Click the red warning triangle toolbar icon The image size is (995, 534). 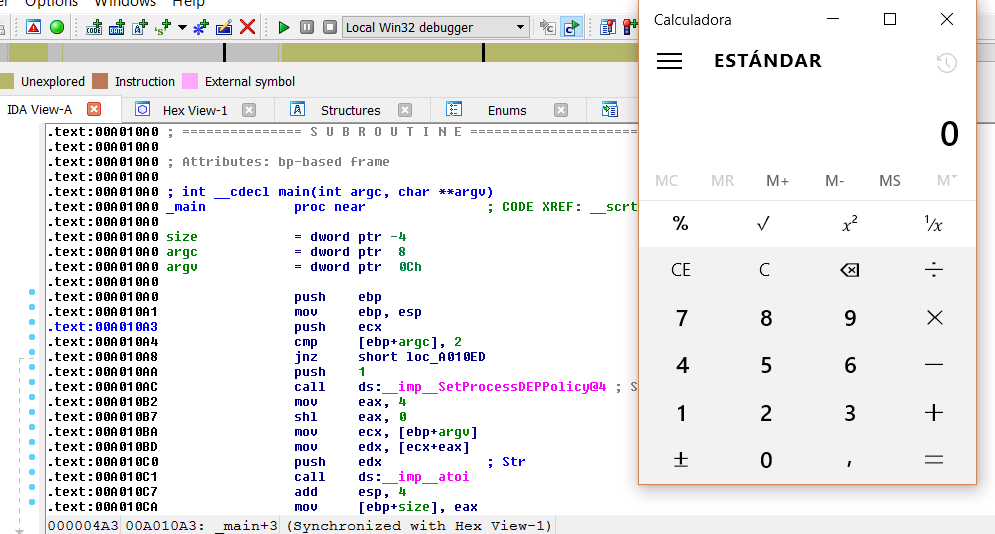(x=34, y=27)
